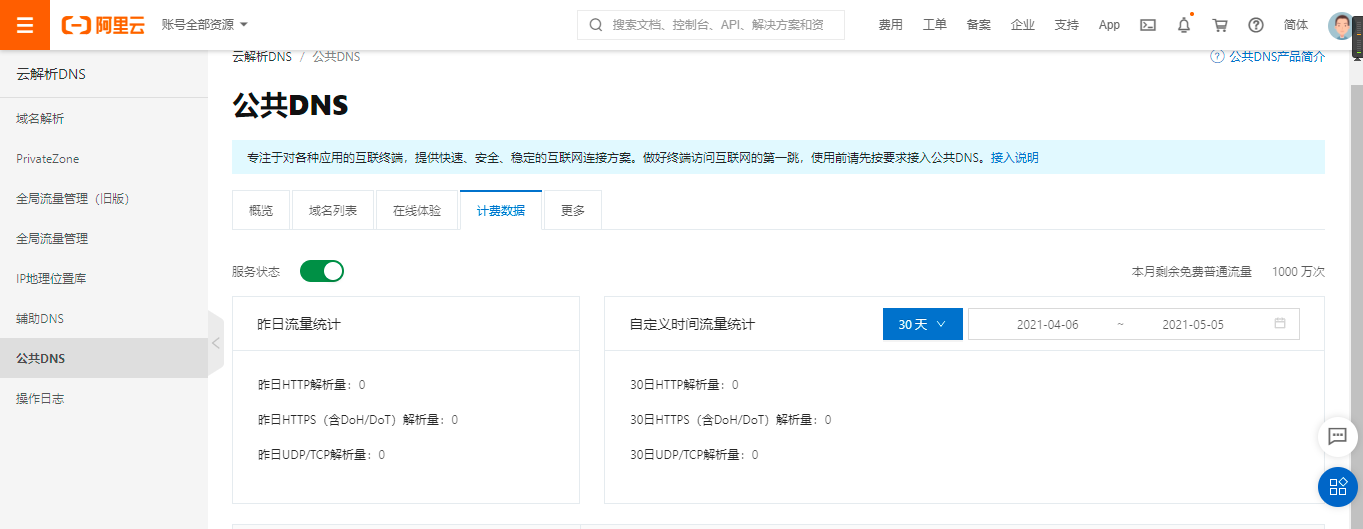Switch language via 简体
This screenshot has height=529, width=1363.
point(1296,25)
